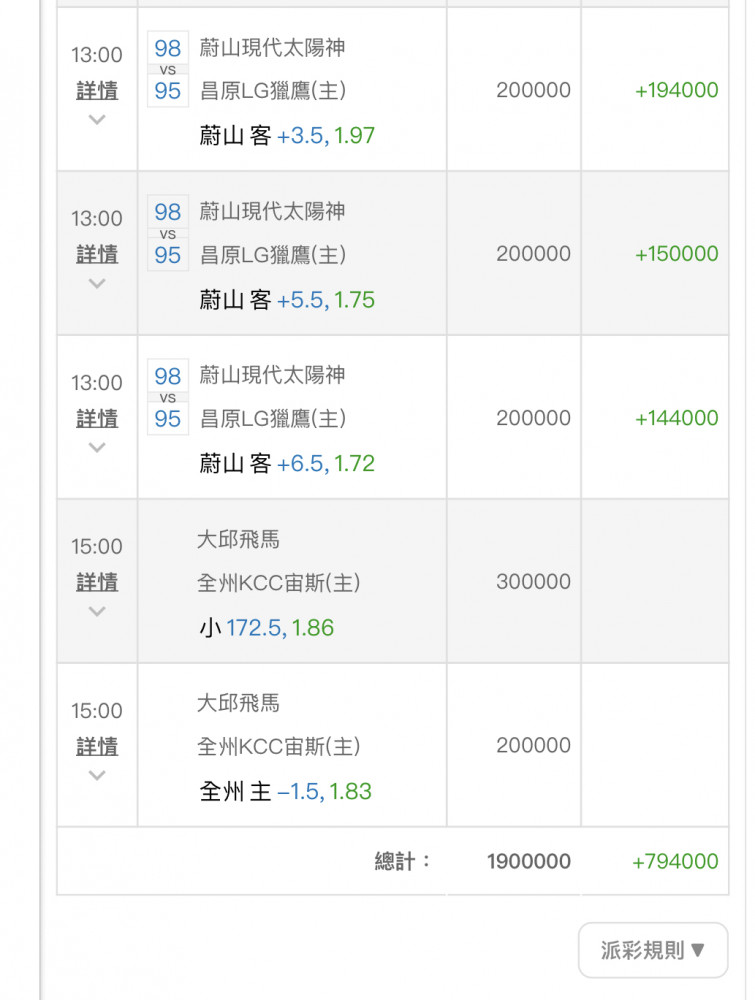Screen dimensions: 755x1000
Task: Click the 小 172.5, 1.86 odds text
Action: (x=266, y=628)
